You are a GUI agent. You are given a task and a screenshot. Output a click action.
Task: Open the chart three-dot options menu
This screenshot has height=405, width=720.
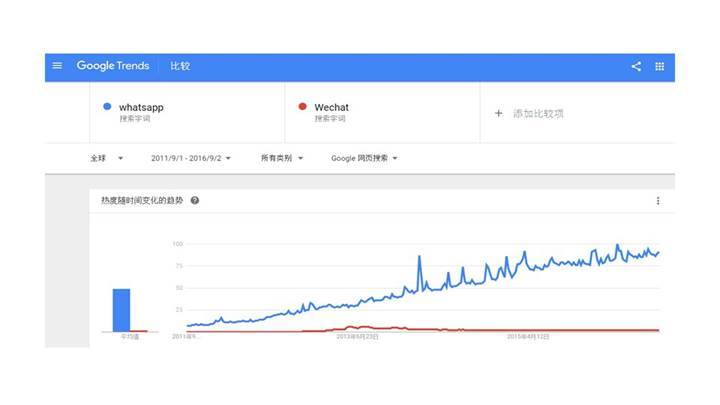pyautogui.click(x=658, y=201)
